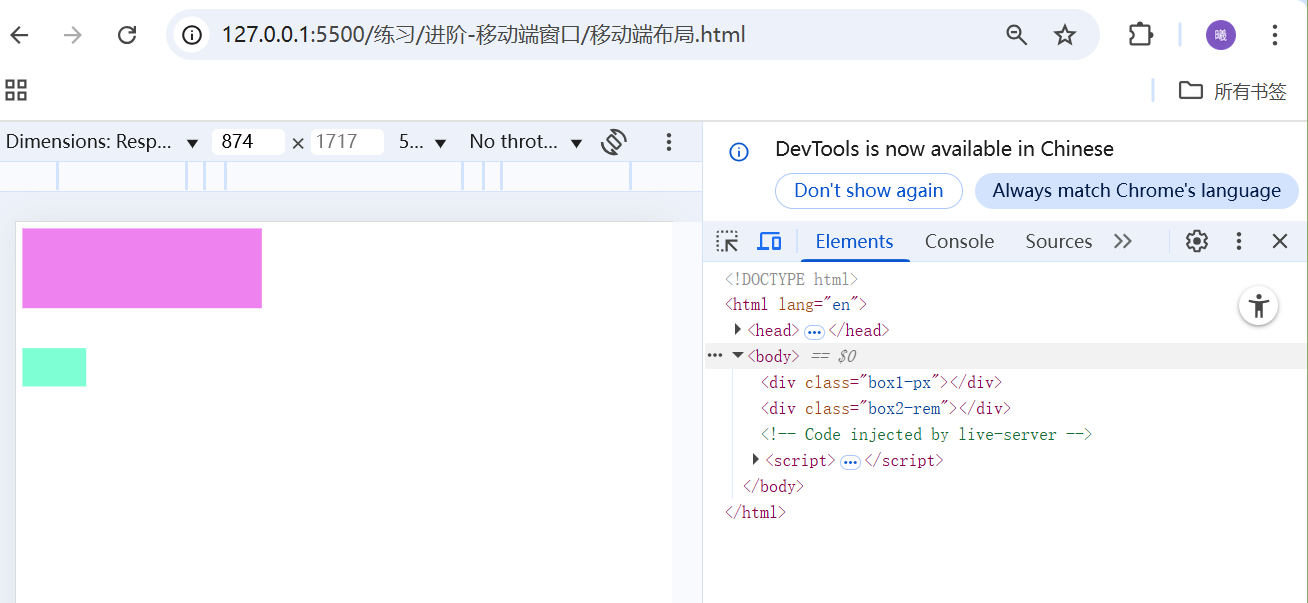Bookmark this page with the star
Viewport: 1308px width, 603px height.
(x=1065, y=36)
